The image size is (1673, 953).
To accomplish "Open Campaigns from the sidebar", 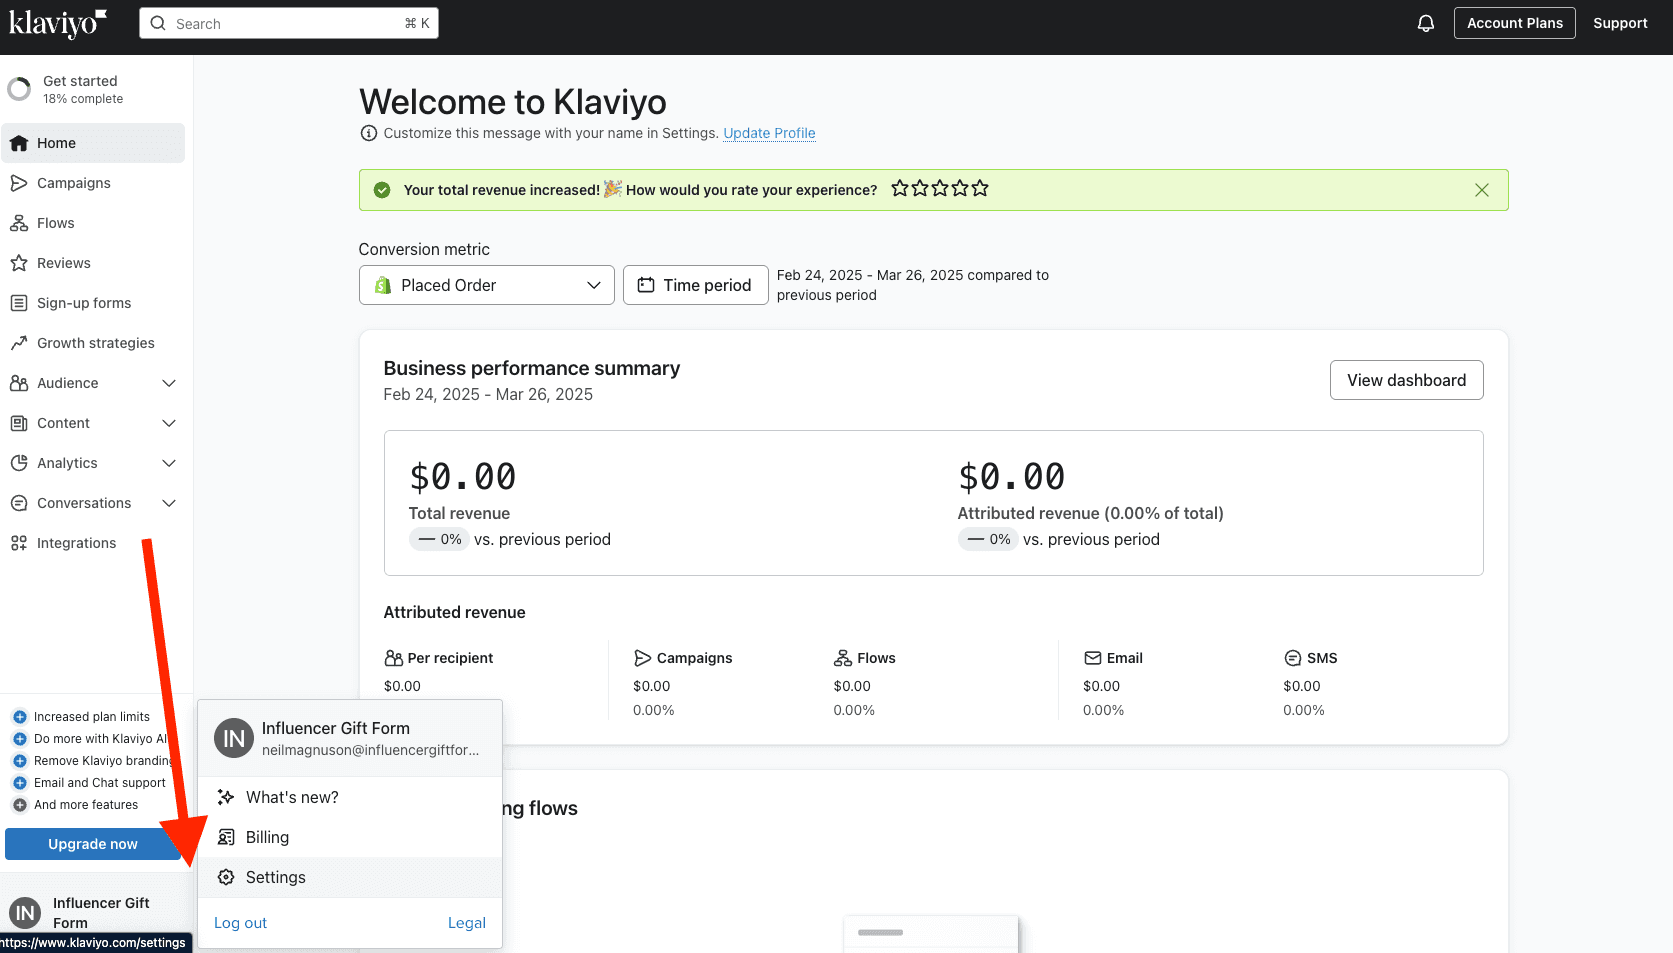I will 93,183.
